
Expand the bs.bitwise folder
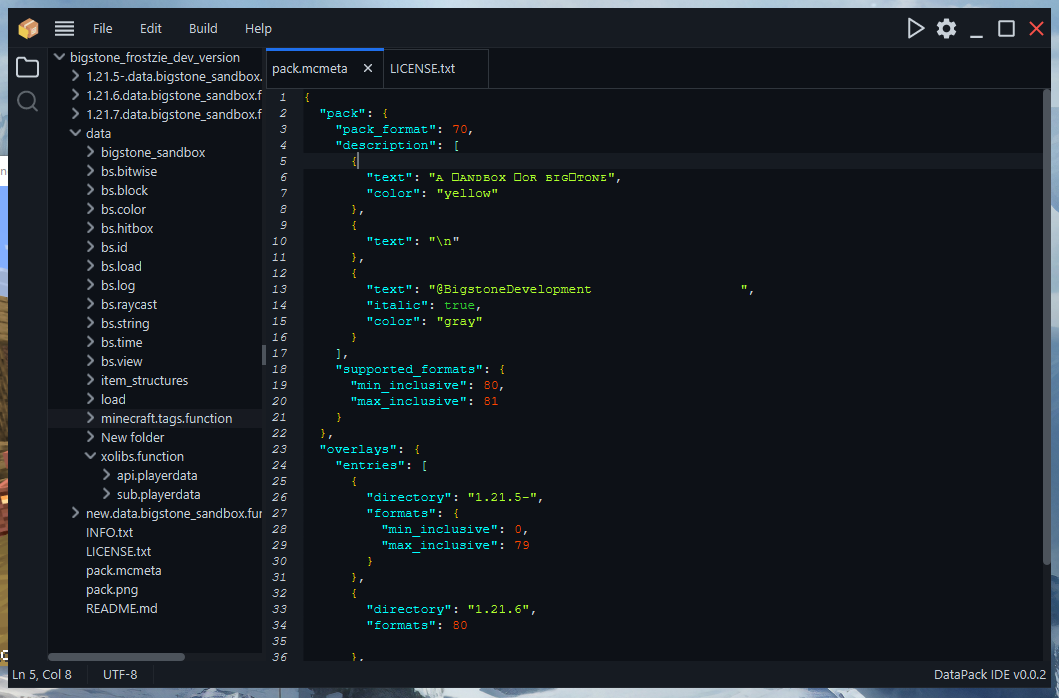91,171
